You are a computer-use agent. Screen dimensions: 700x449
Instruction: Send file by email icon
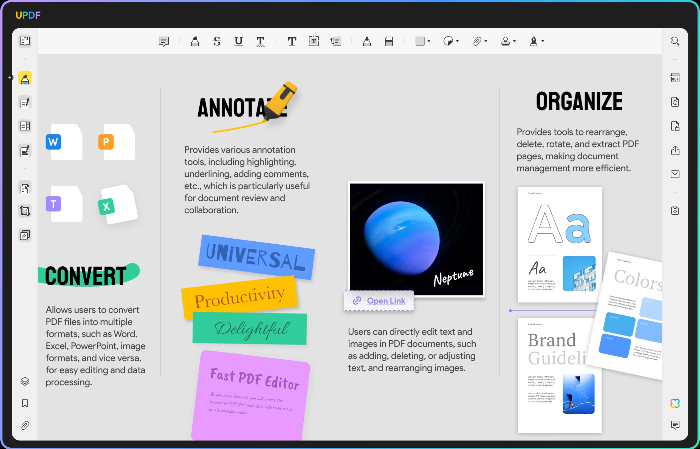click(x=675, y=174)
